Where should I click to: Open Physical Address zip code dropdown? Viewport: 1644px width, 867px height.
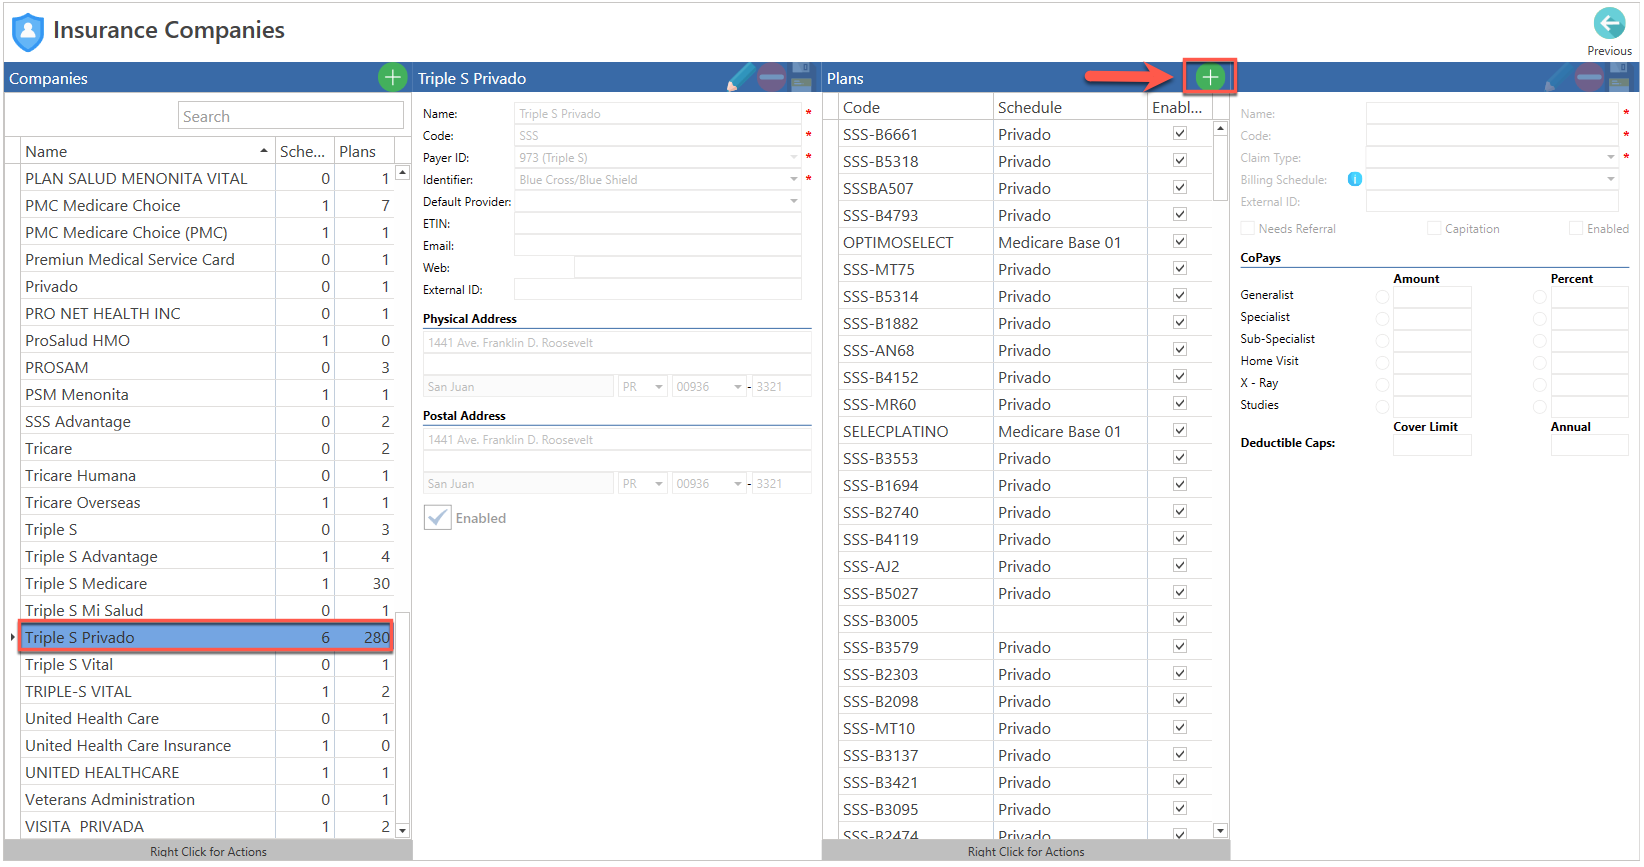tap(738, 387)
